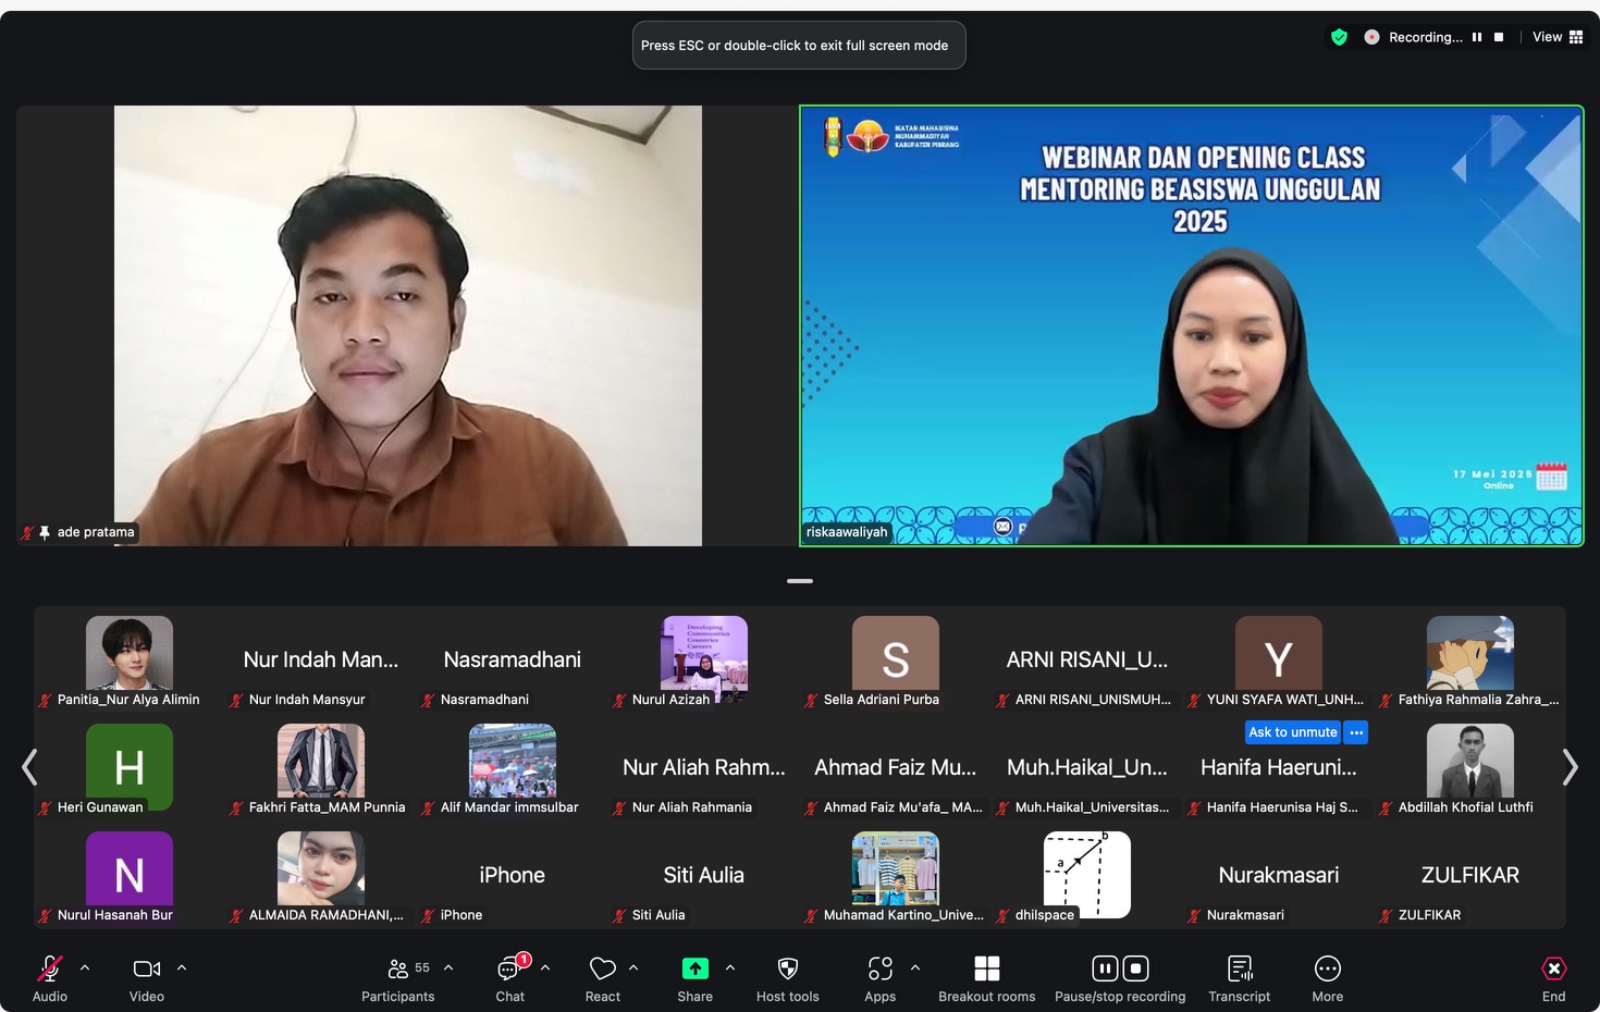Click the End meeting button
This screenshot has height=1012, width=1600.
pos(1553,978)
